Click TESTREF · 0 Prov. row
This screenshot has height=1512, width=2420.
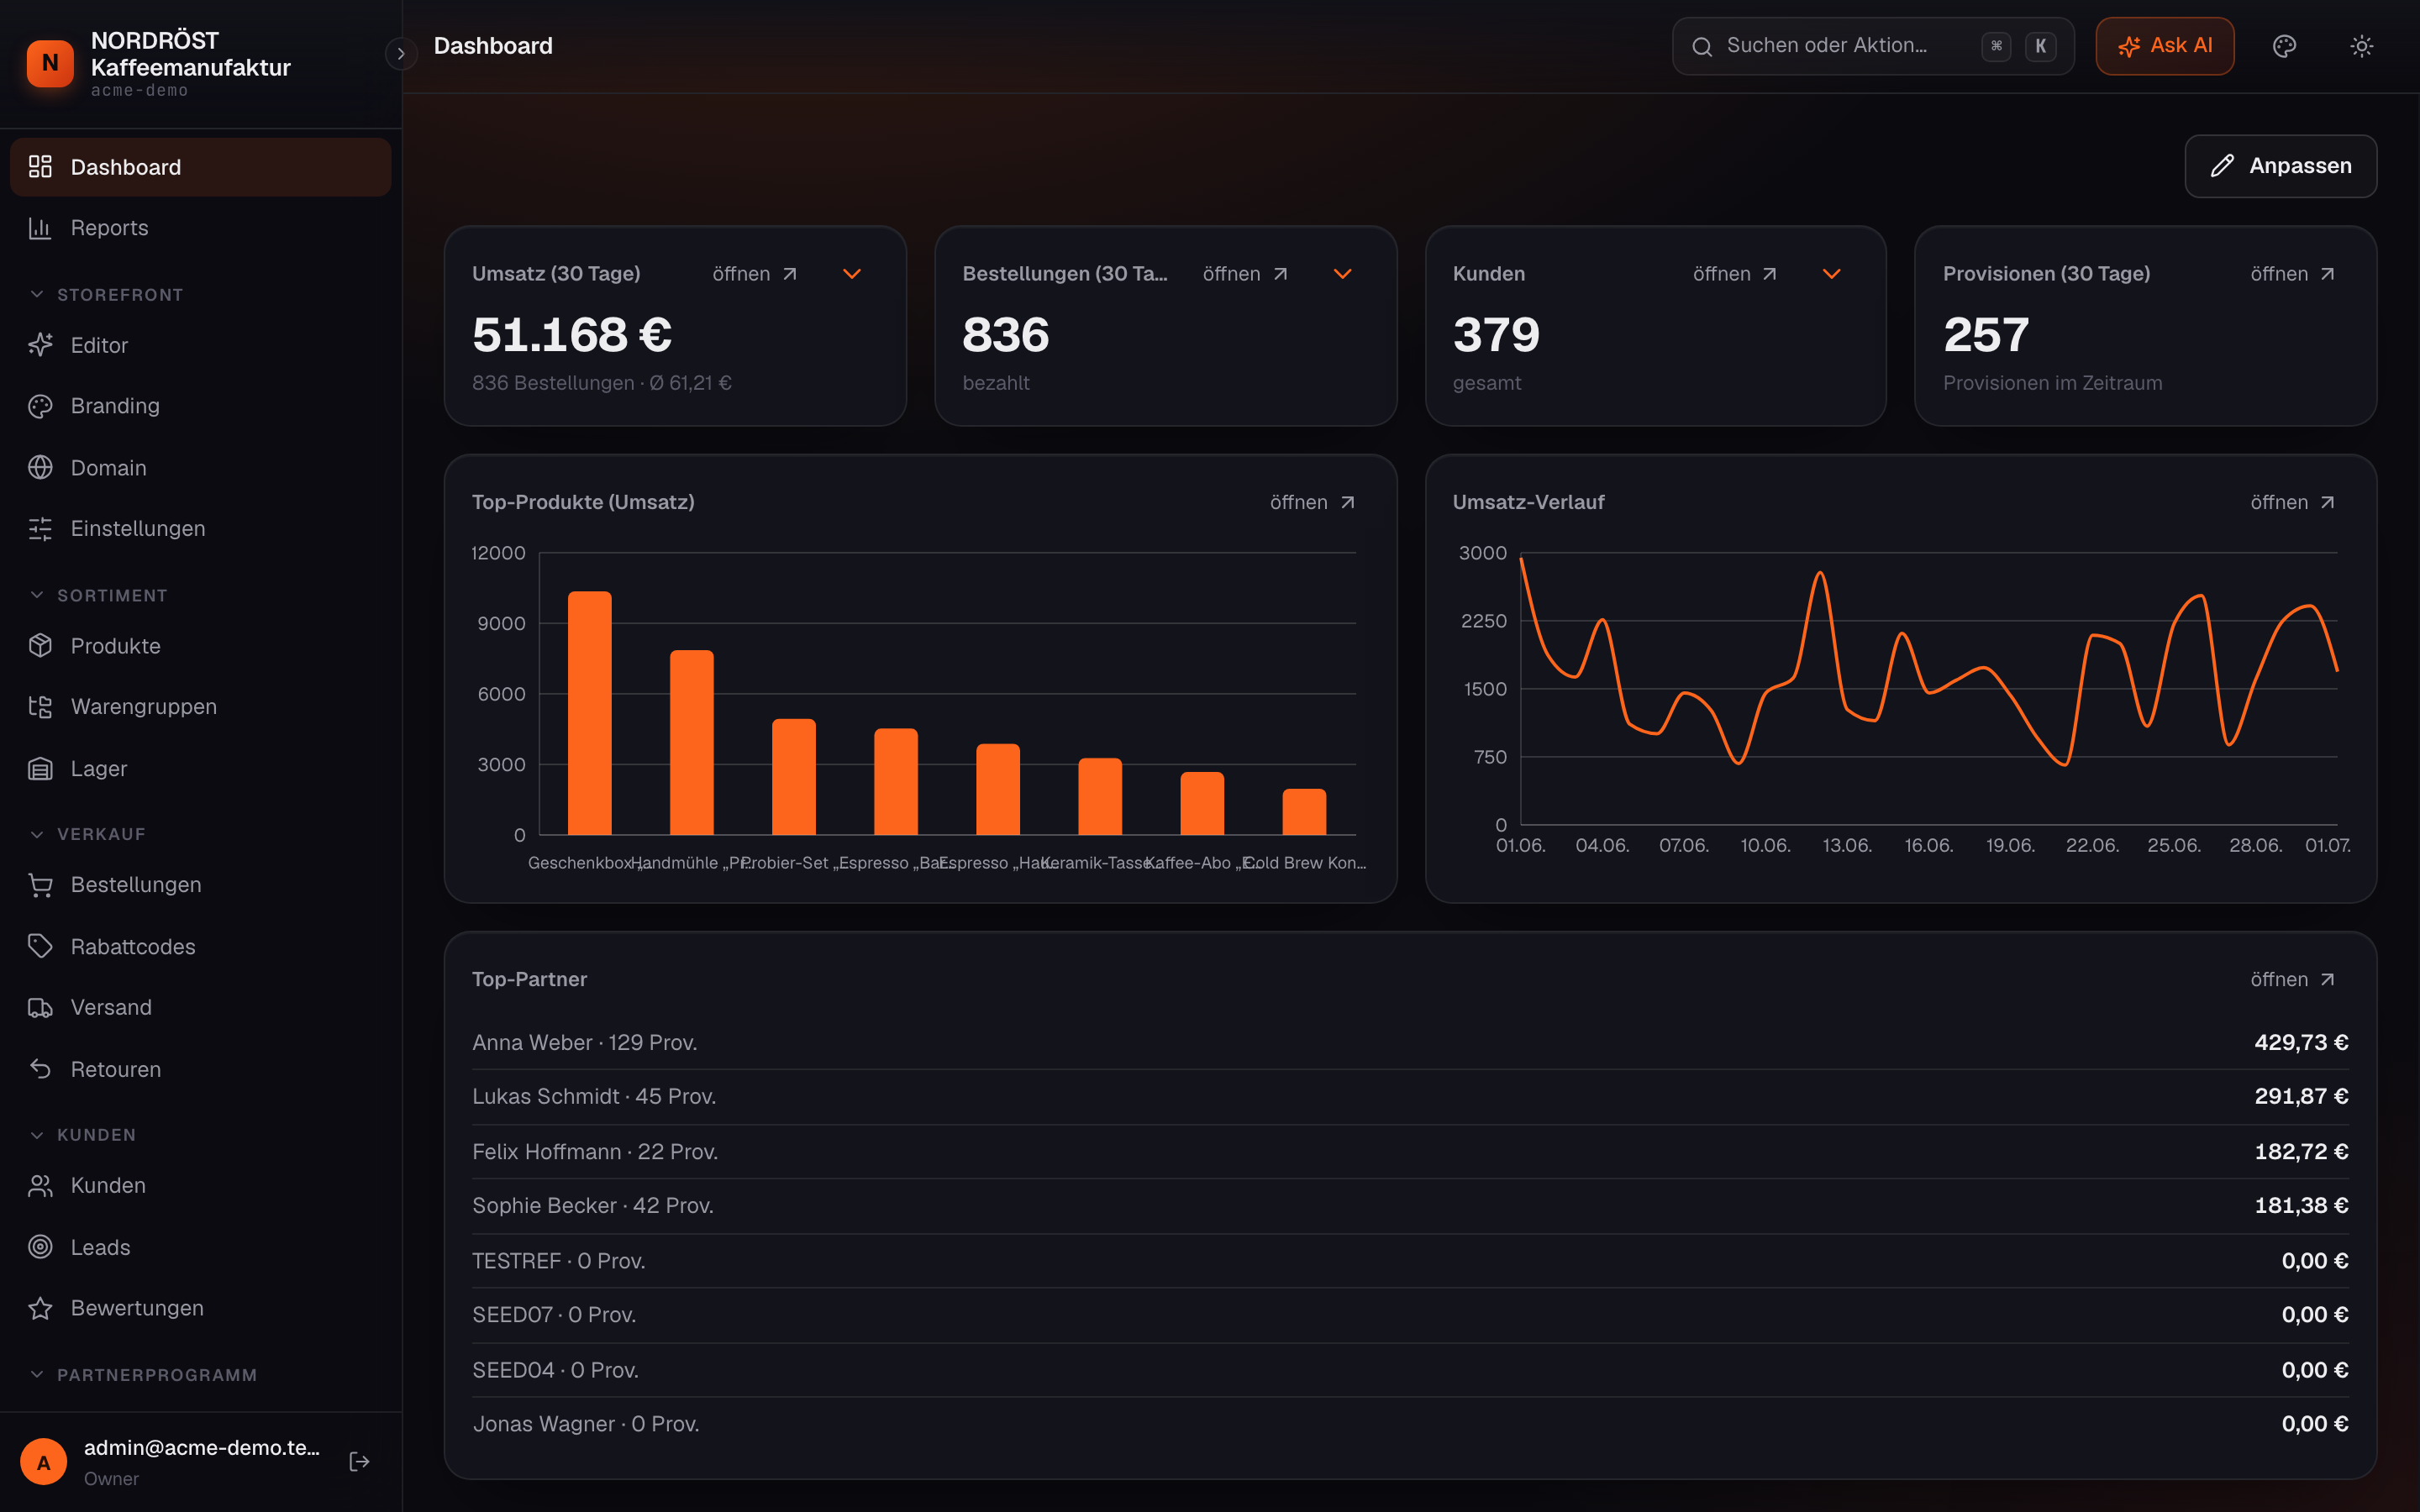[1410, 1261]
